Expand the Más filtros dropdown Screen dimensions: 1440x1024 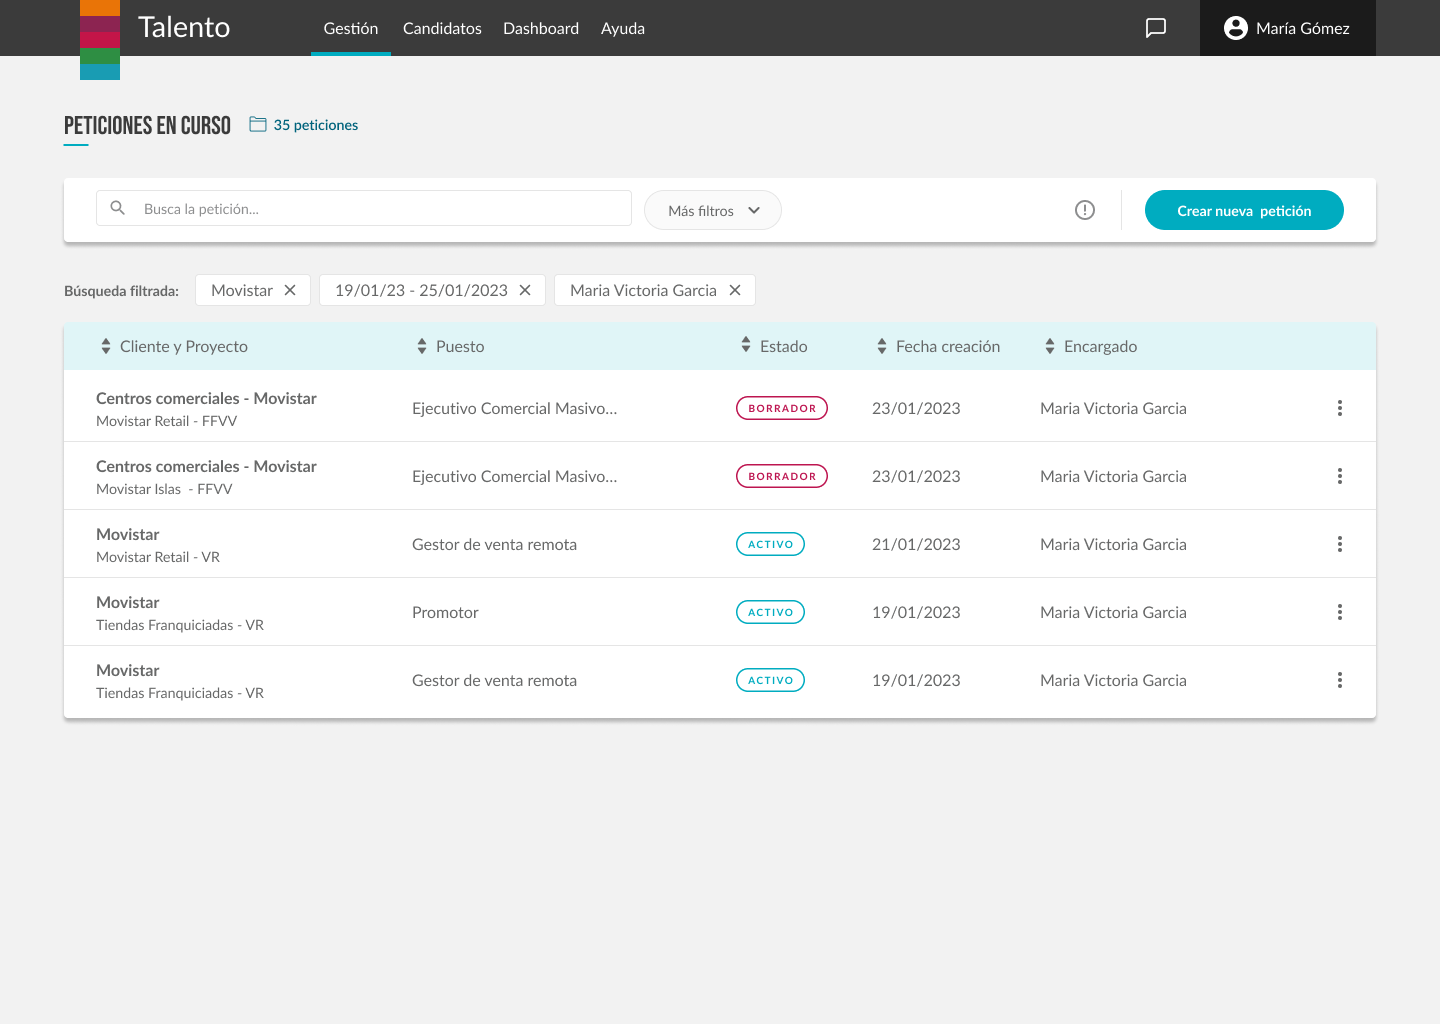click(712, 211)
